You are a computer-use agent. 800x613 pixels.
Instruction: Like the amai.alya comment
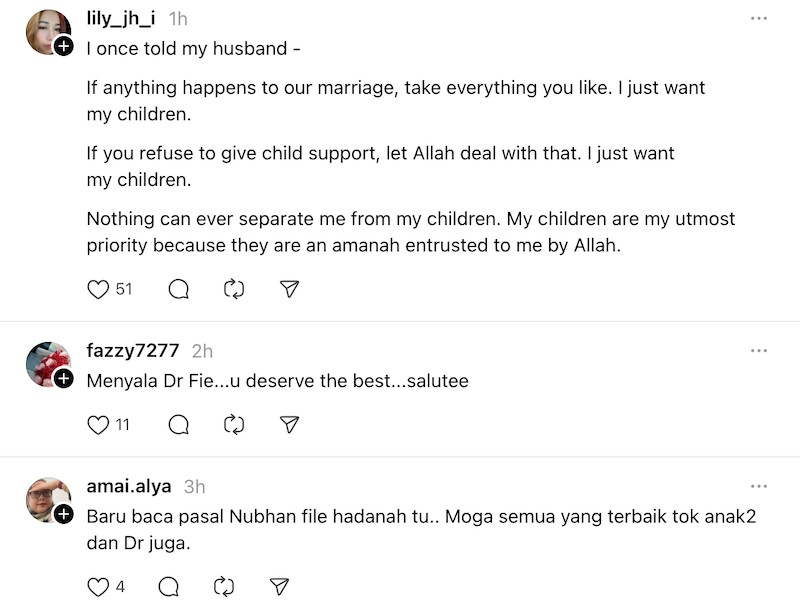point(98,586)
